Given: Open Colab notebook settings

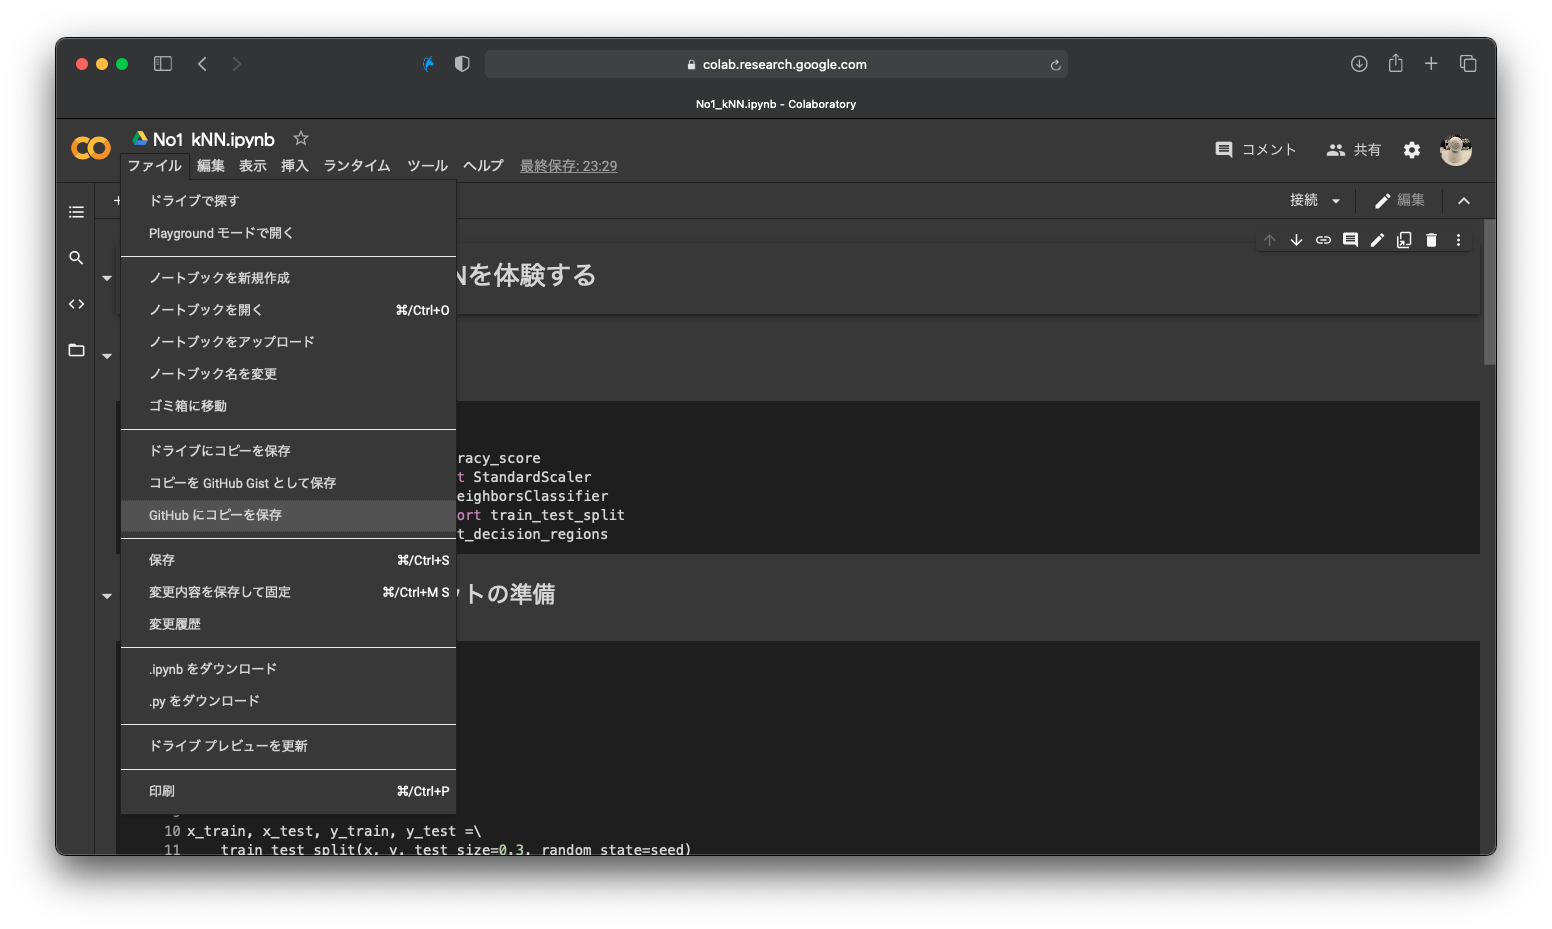Looking at the screenshot, I should coord(1411,149).
